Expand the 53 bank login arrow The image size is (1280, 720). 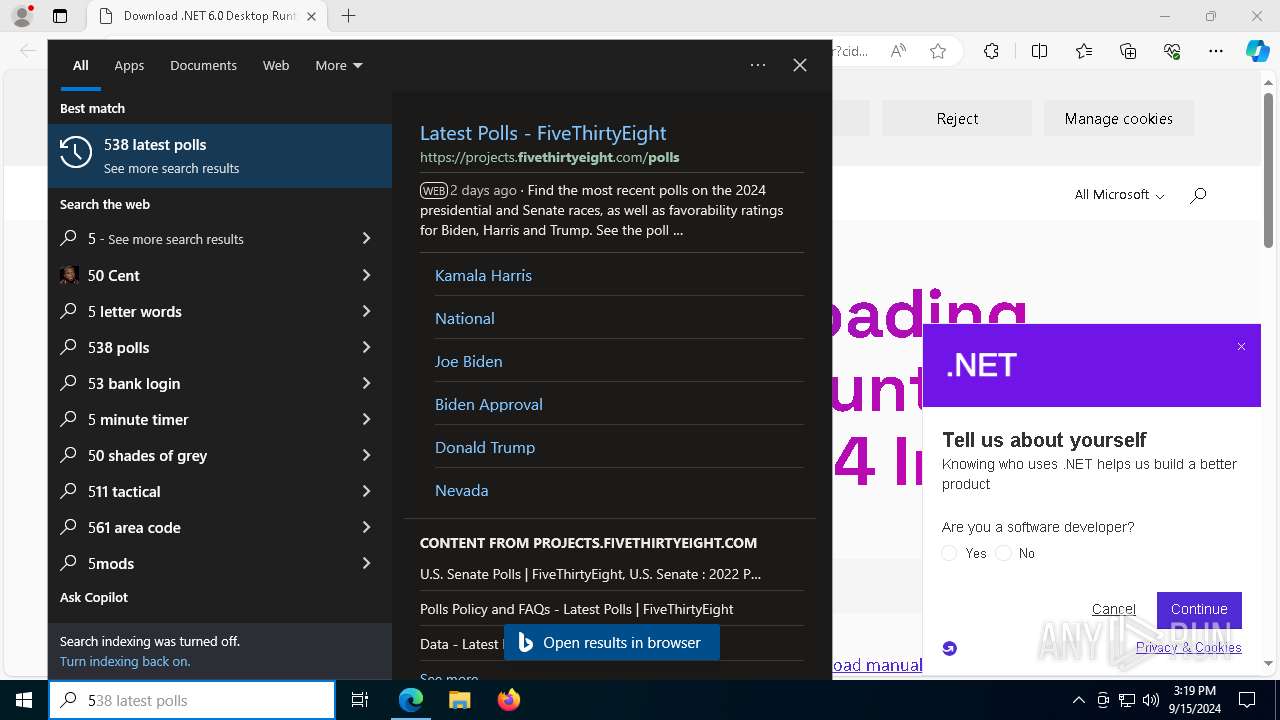pos(366,383)
